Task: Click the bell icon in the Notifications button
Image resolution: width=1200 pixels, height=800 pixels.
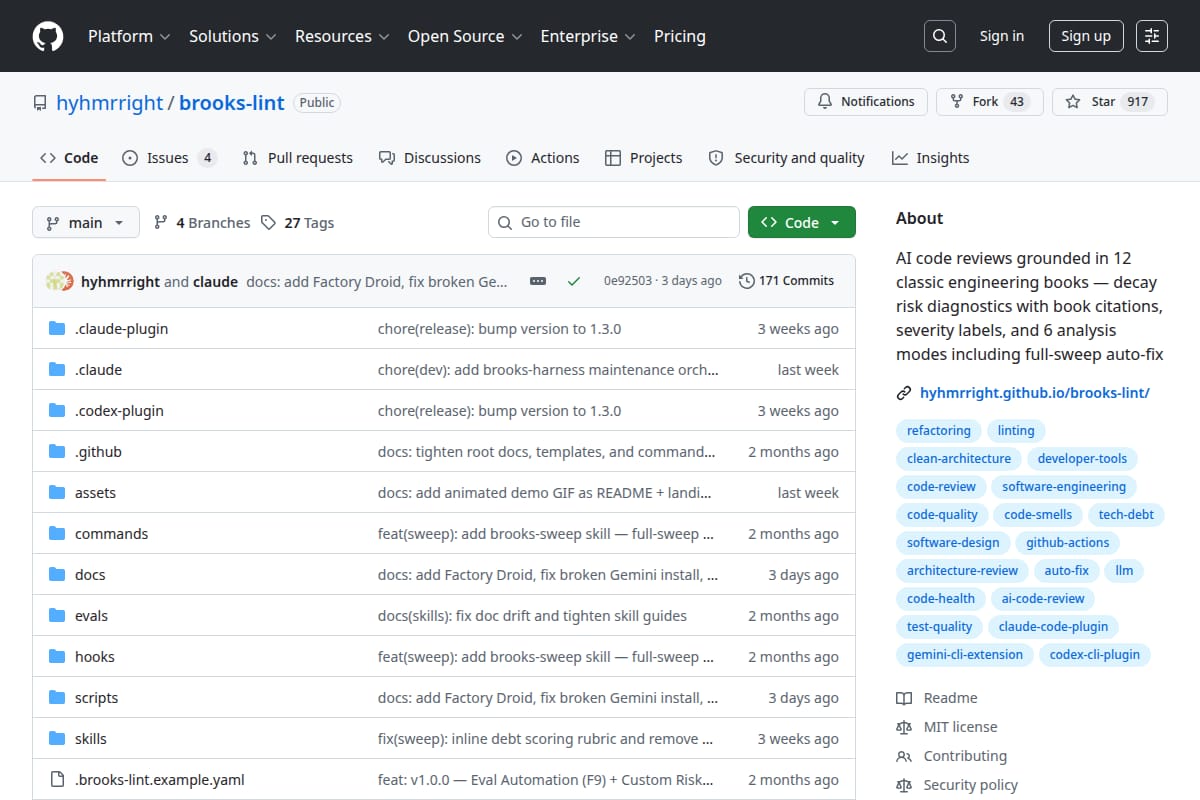Action: (825, 102)
